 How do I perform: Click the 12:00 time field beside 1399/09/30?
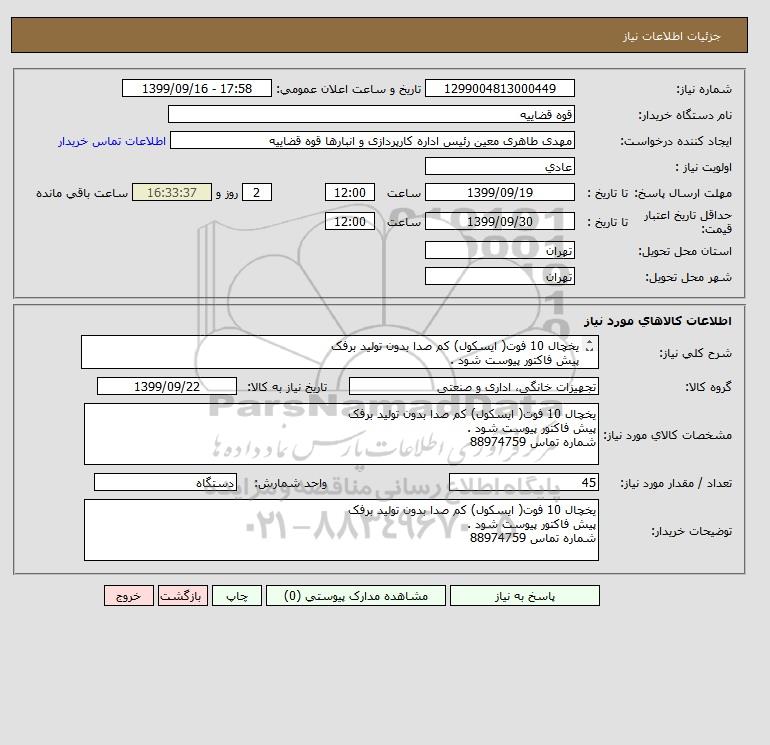coord(350,221)
